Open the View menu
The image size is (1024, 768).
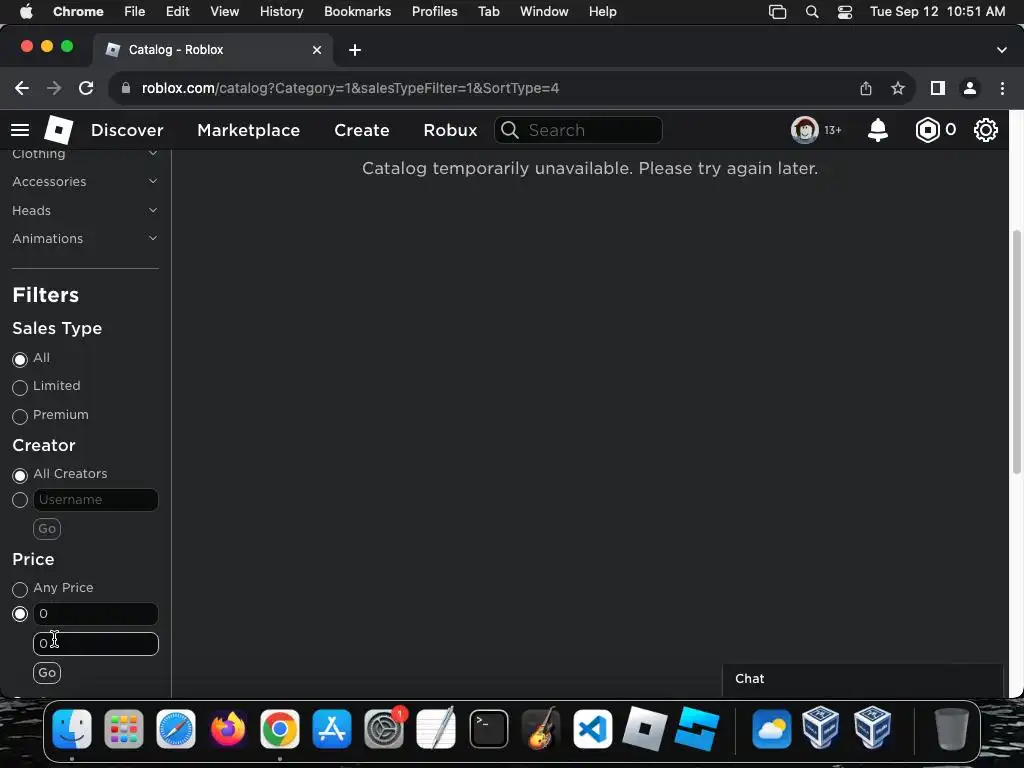224,12
